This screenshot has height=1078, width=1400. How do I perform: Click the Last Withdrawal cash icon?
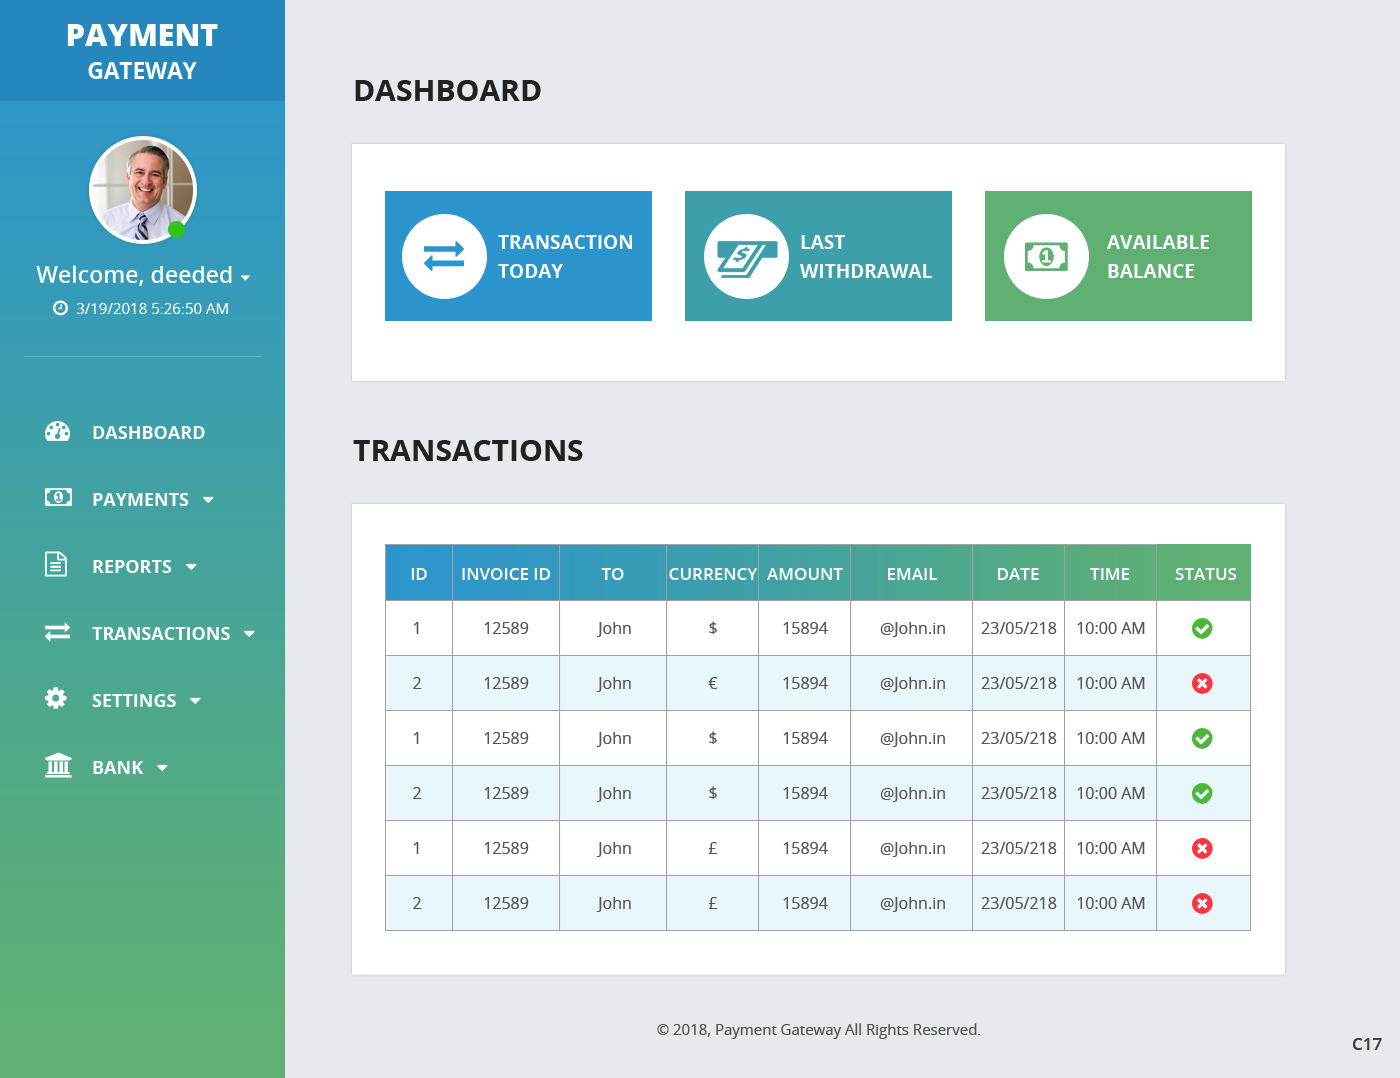(746, 257)
